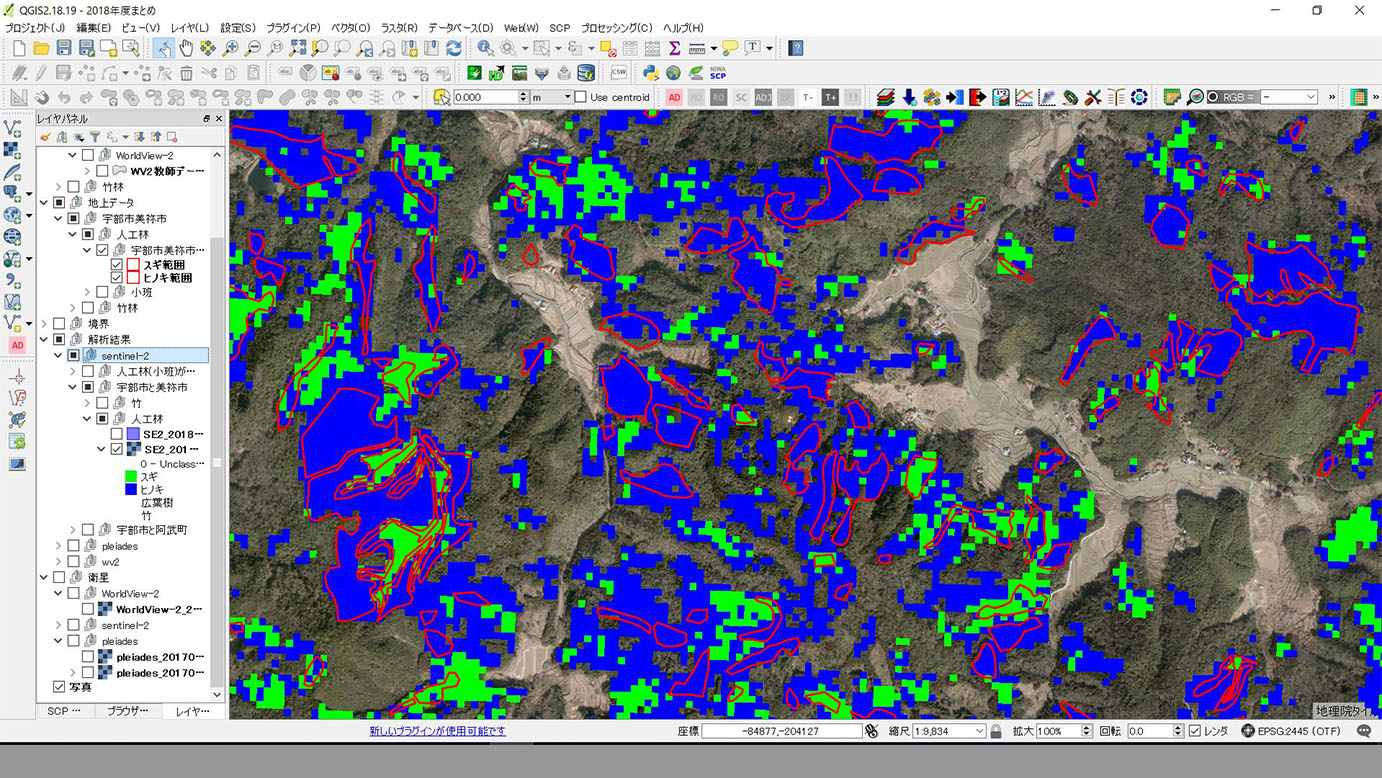The width and height of the screenshot is (1382, 778).
Task: Open the help contents icon
Action: [x=796, y=48]
